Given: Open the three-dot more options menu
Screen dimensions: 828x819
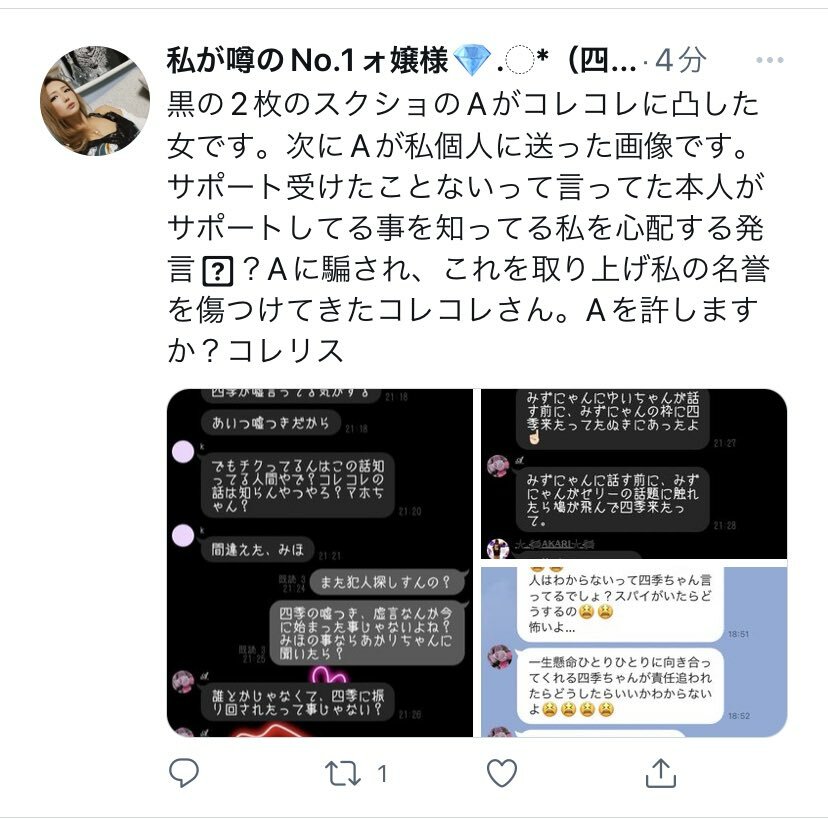Looking at the screenshot, I should click(x=769, y=60).
